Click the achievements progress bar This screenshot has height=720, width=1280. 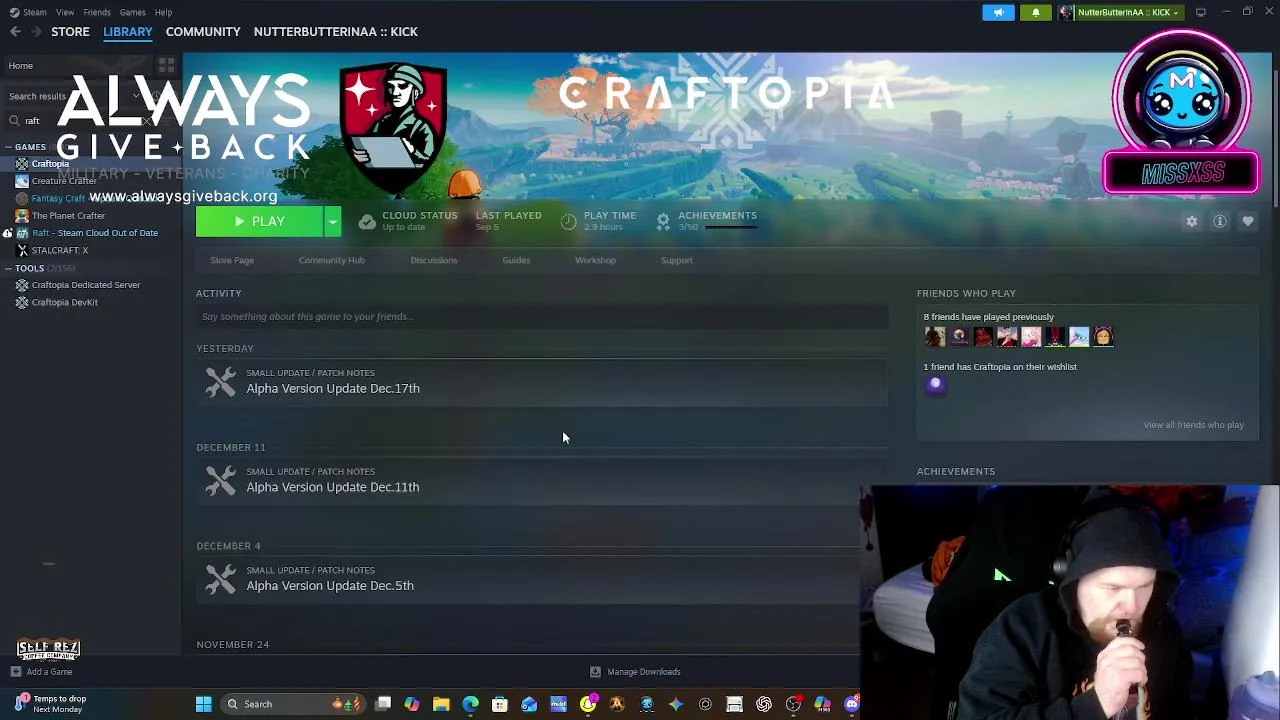tap(731, 228)
